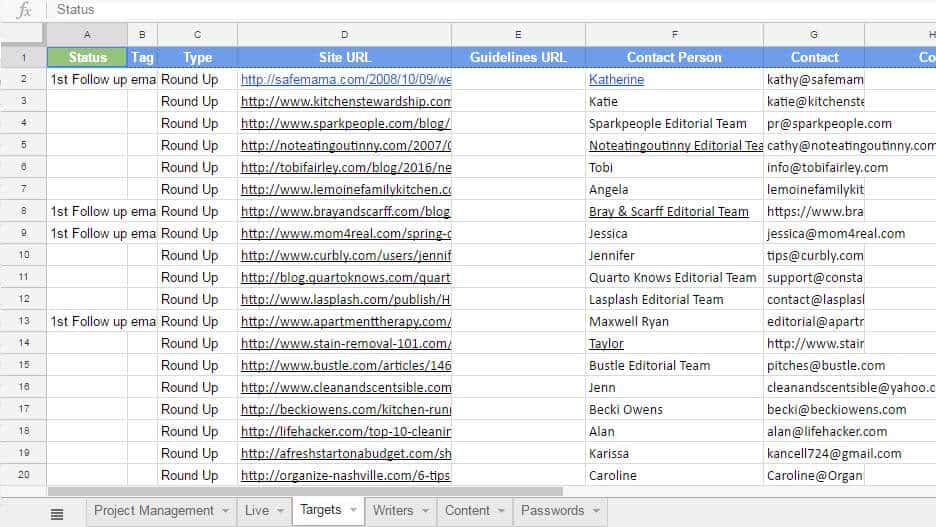
Task: Open Project Management tab dropdown arrow
Action: pyautogui.click(x=226, y=511)
